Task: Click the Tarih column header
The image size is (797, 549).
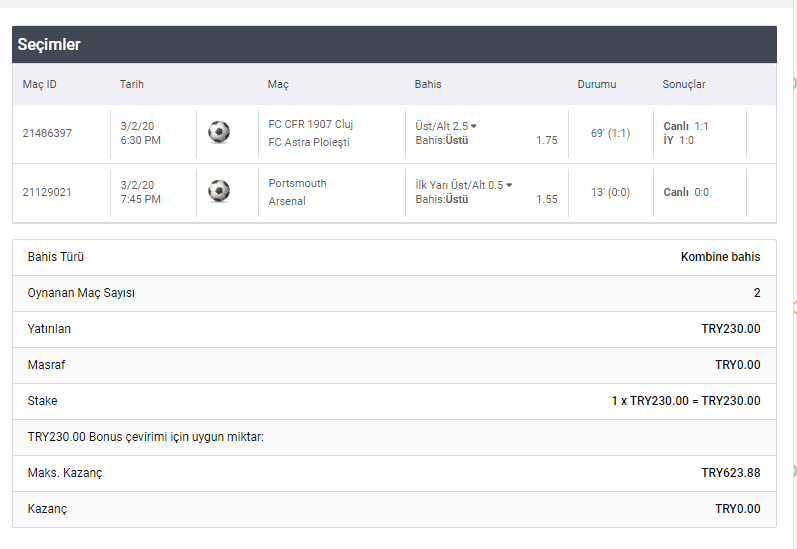Action: click(x=132, y=84)
